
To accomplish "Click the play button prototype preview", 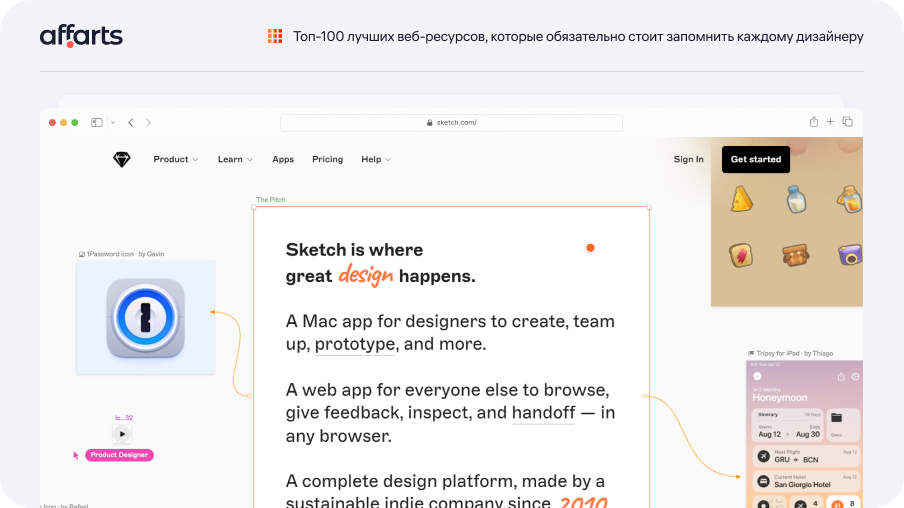I will pos(122,434).
